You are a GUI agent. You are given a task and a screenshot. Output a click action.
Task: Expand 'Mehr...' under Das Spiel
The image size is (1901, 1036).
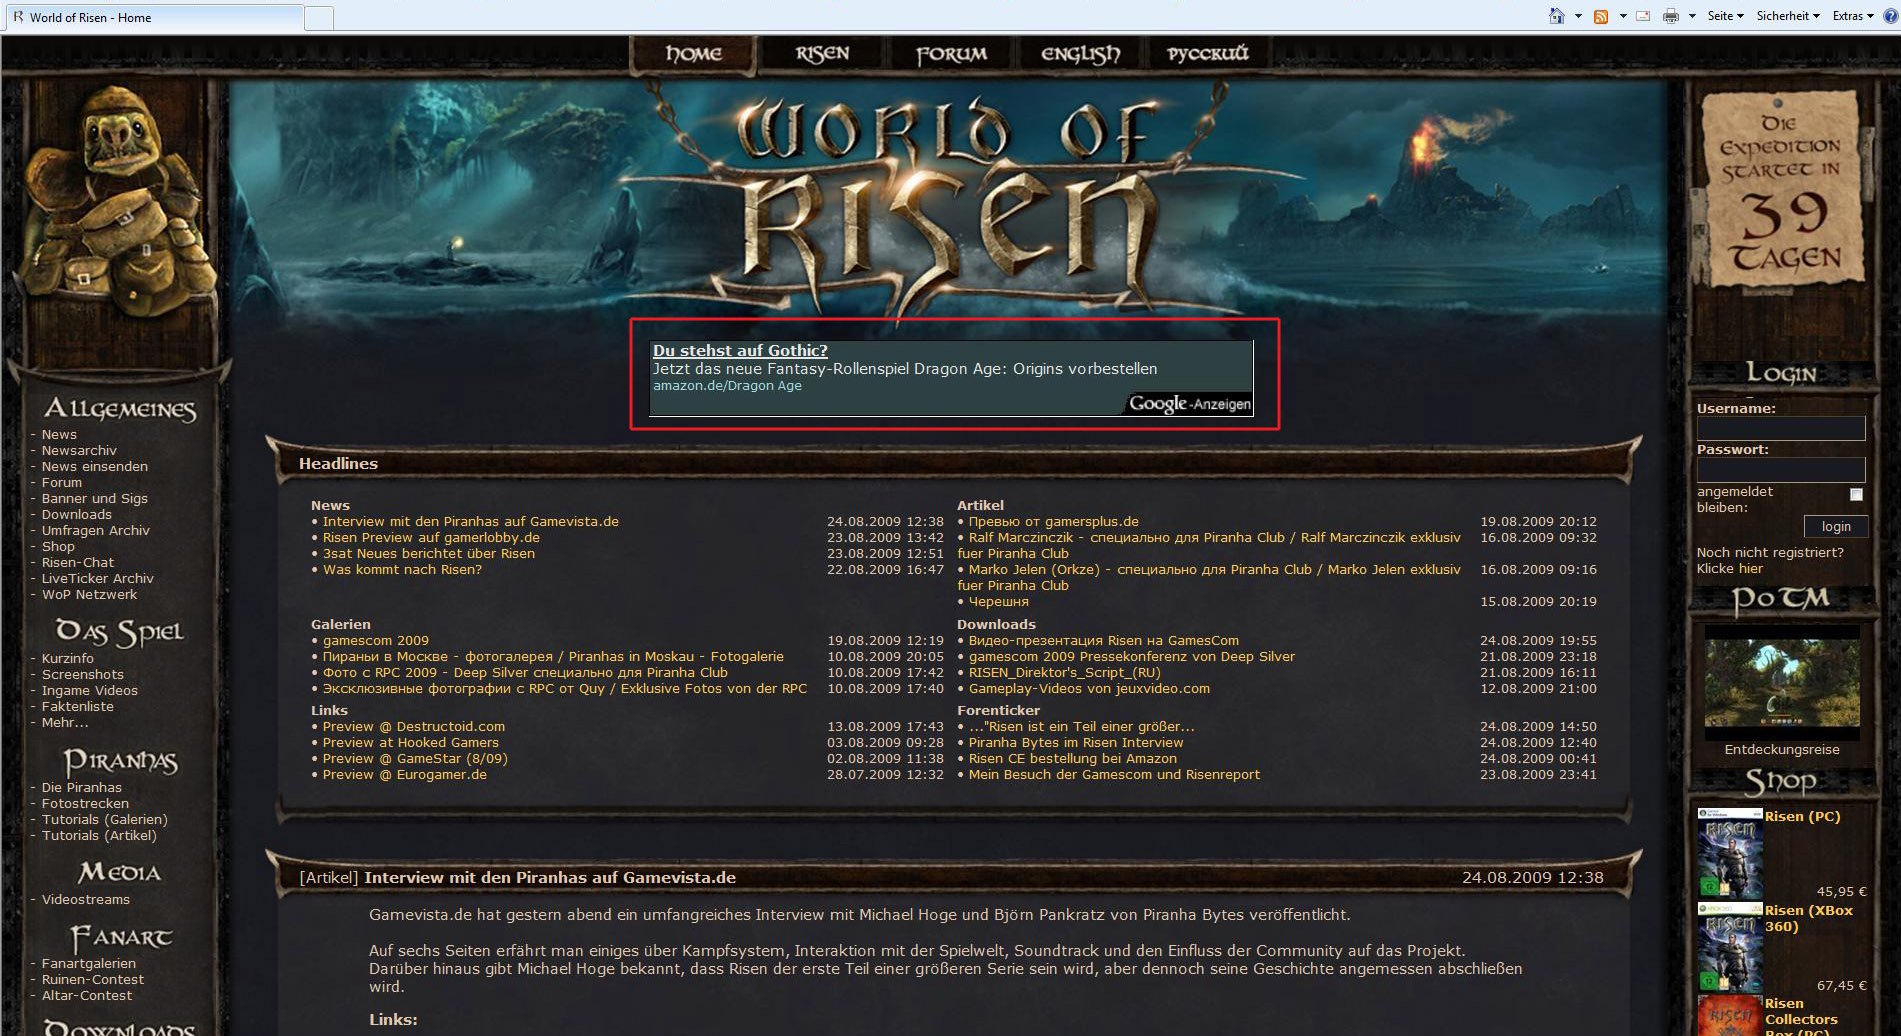(65, 723)
